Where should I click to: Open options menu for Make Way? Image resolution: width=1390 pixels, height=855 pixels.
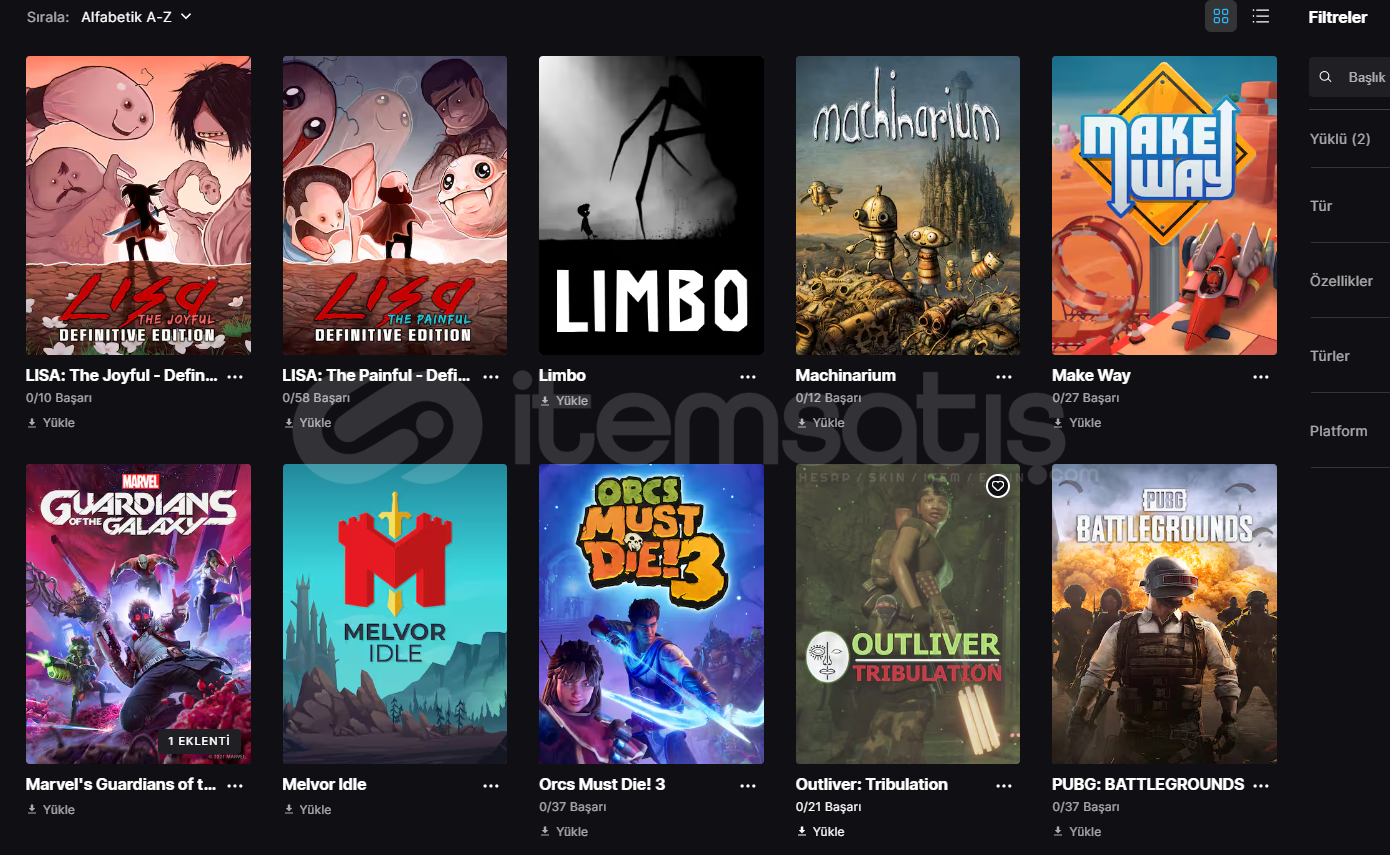click(1261, 377)
